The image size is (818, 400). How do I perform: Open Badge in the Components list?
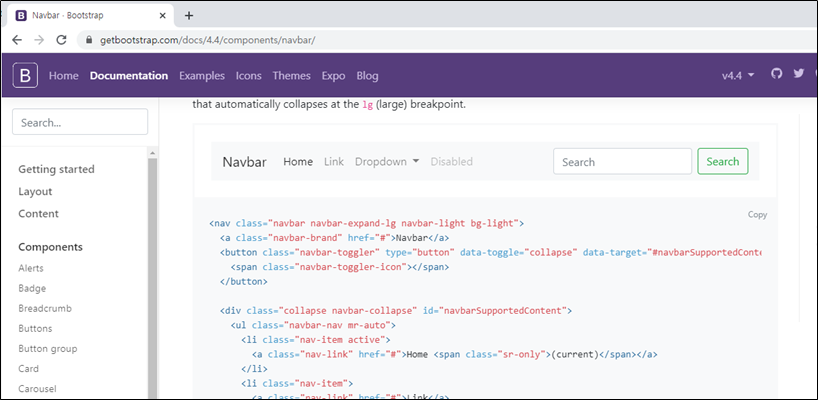click(x=32, y=288)
